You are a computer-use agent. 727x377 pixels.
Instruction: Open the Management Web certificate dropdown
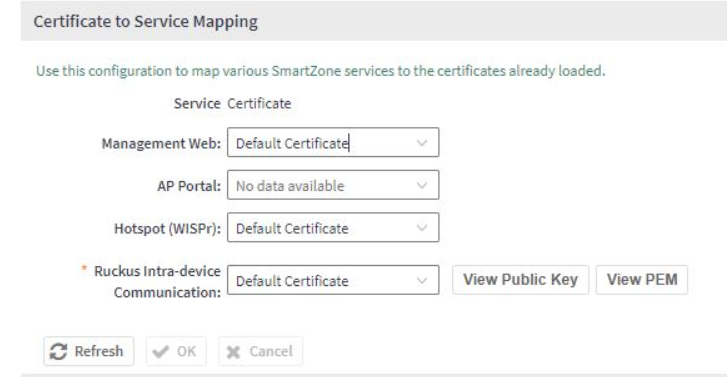tap(333, 142)
